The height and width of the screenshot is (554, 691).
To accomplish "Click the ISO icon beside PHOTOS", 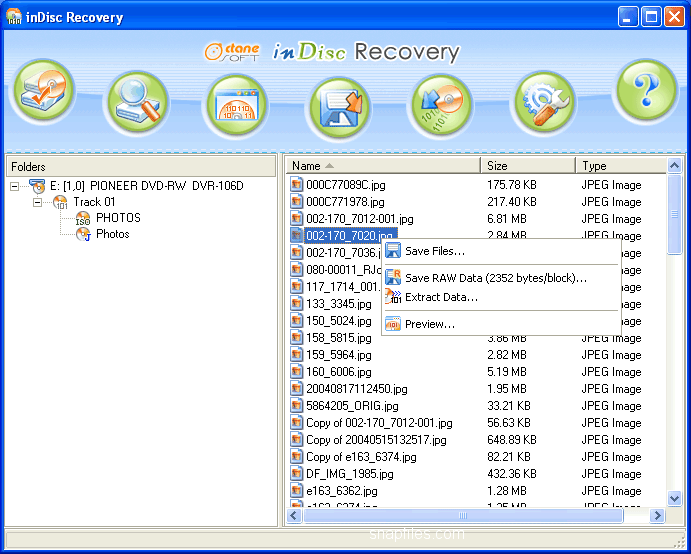I will (x=83, y=218).
